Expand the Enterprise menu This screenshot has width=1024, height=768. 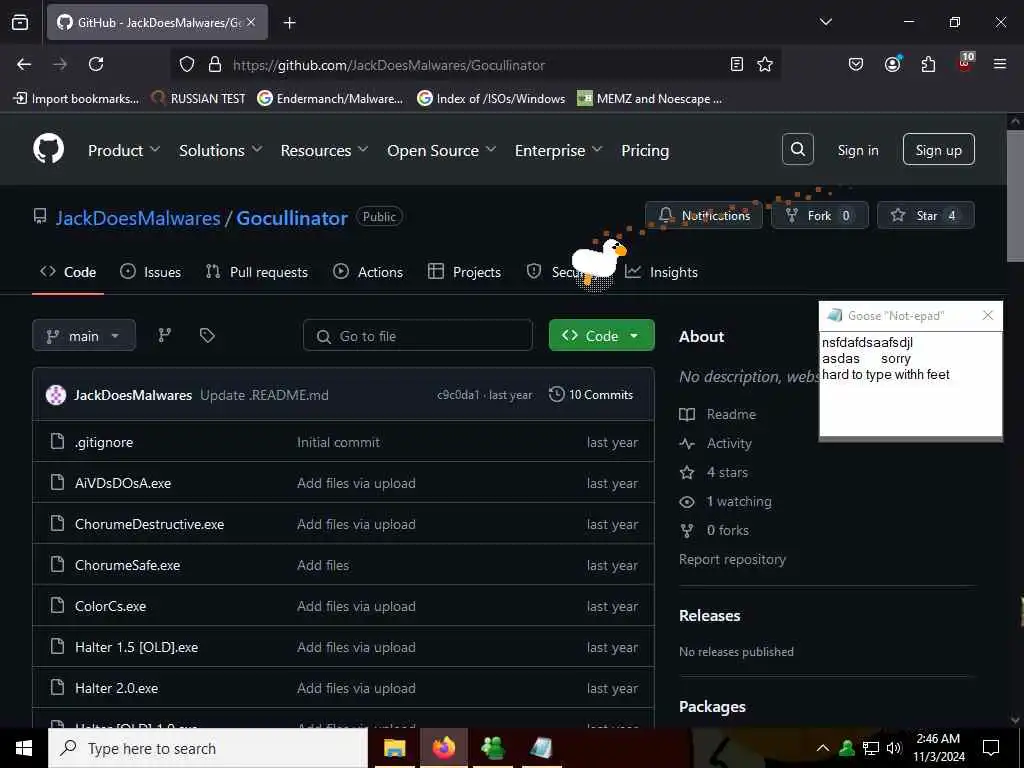click(x=558, y=150)
